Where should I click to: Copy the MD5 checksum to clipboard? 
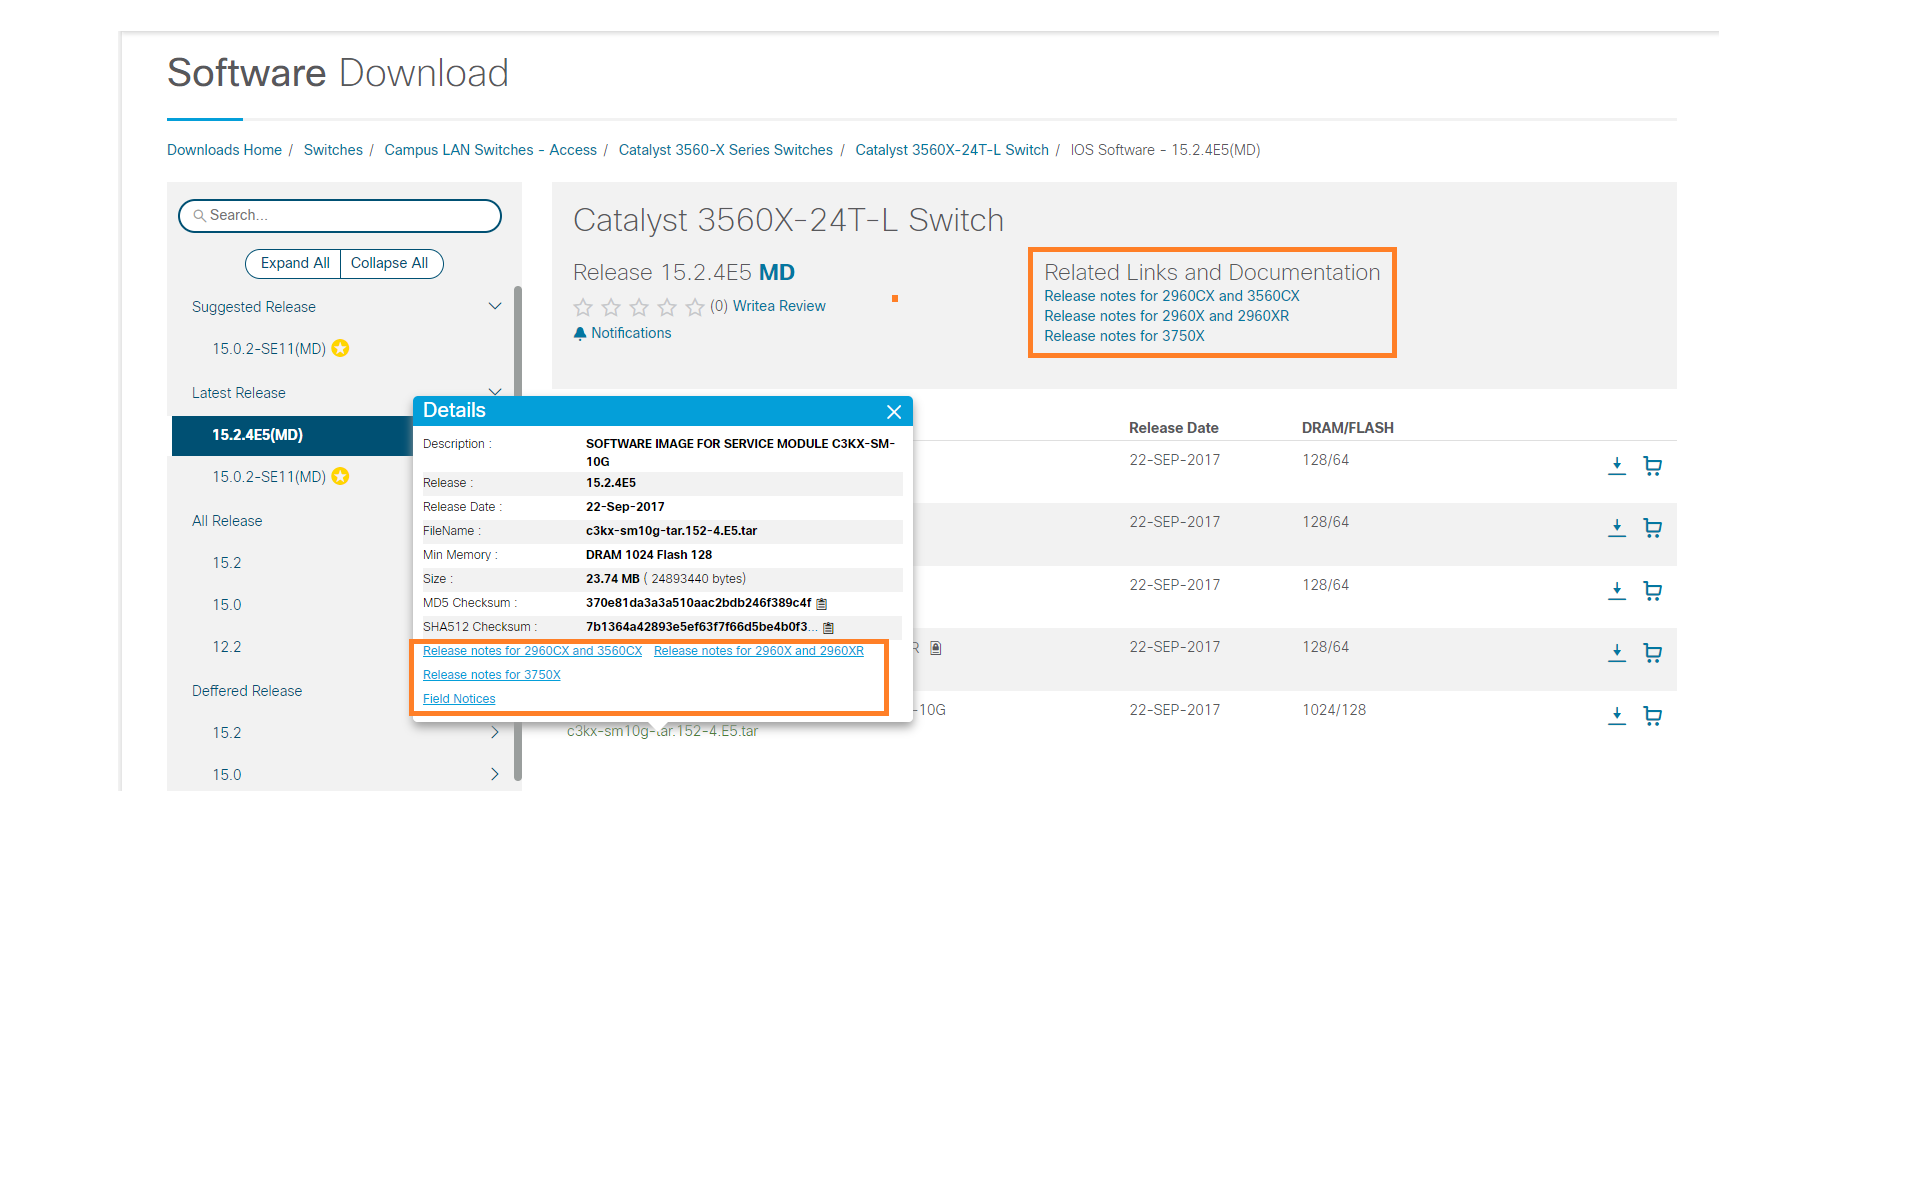click(822, 604)
